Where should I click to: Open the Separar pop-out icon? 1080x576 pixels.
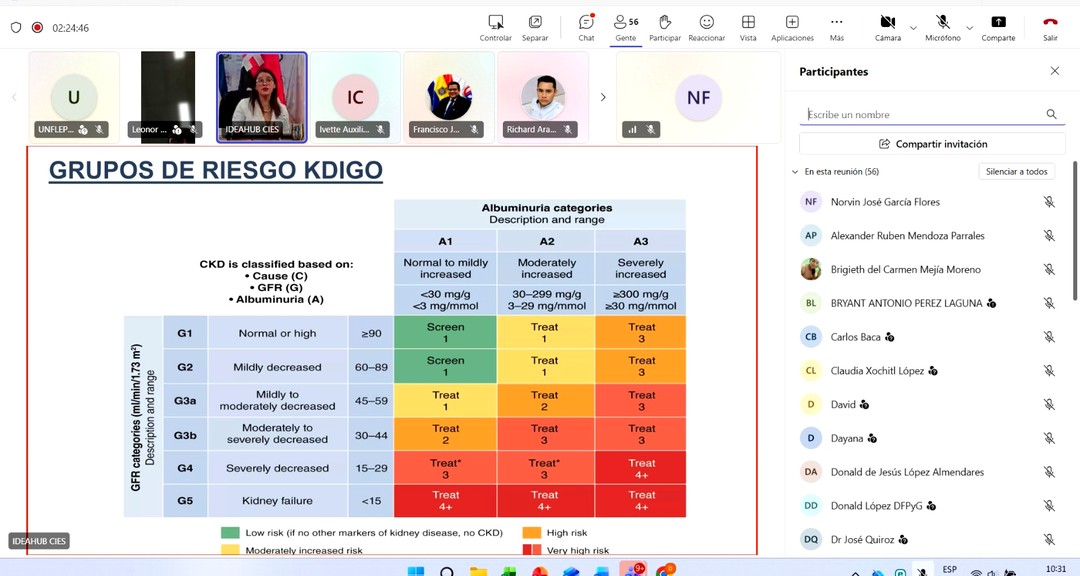[x=535, y=23]
